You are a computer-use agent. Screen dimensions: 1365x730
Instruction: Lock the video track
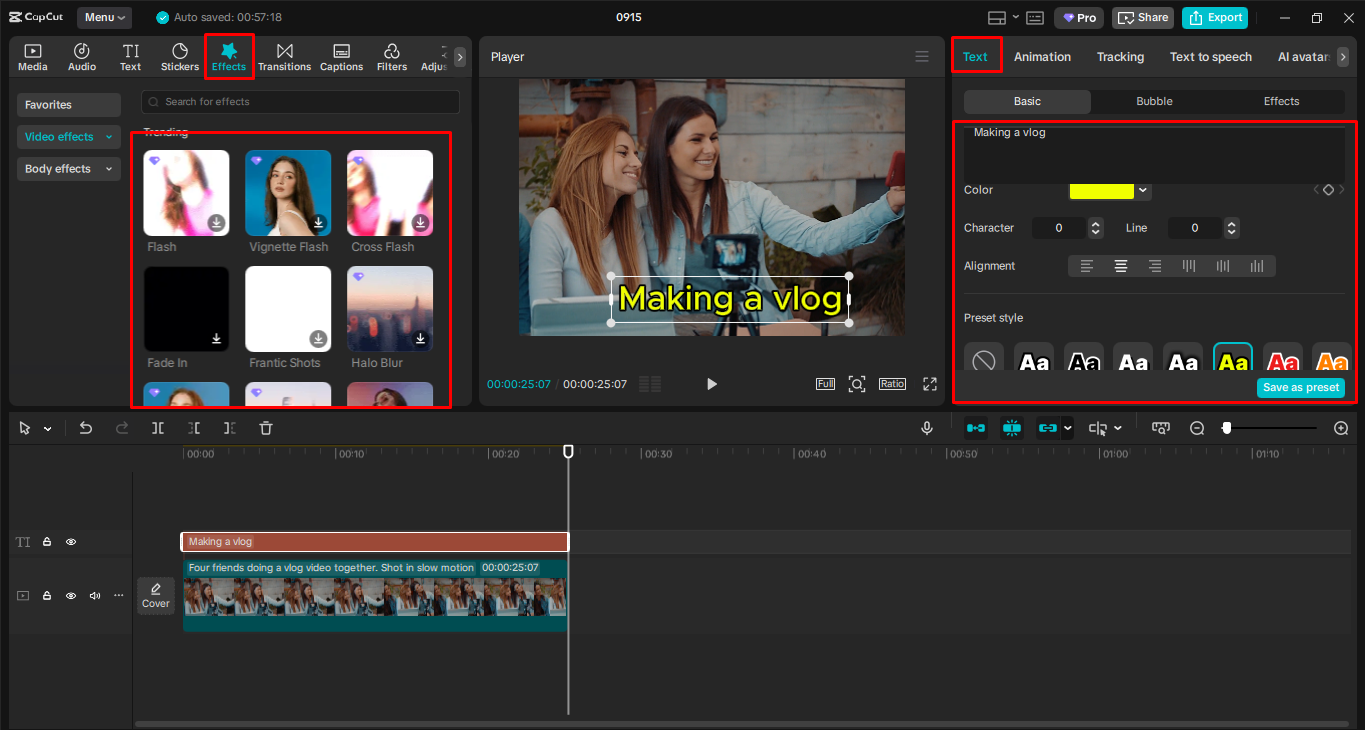coord(47,595)
